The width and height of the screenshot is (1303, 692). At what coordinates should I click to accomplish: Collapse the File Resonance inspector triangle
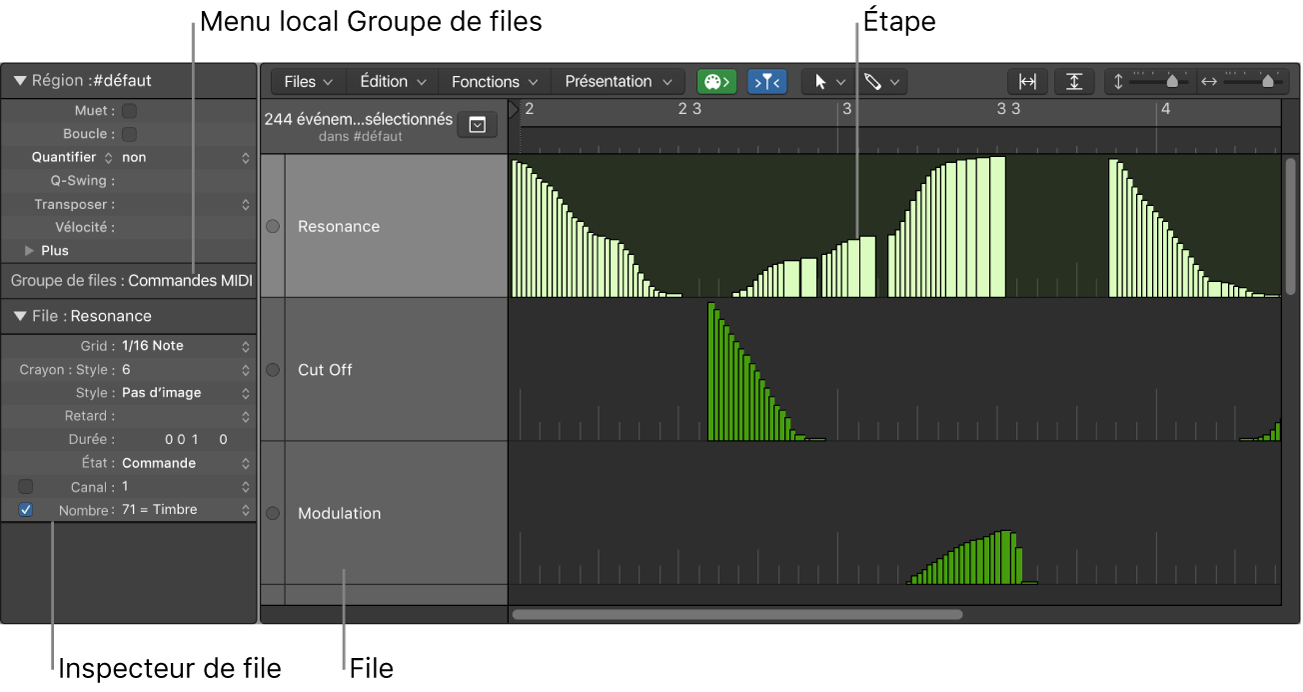click(x=20, y=316)
